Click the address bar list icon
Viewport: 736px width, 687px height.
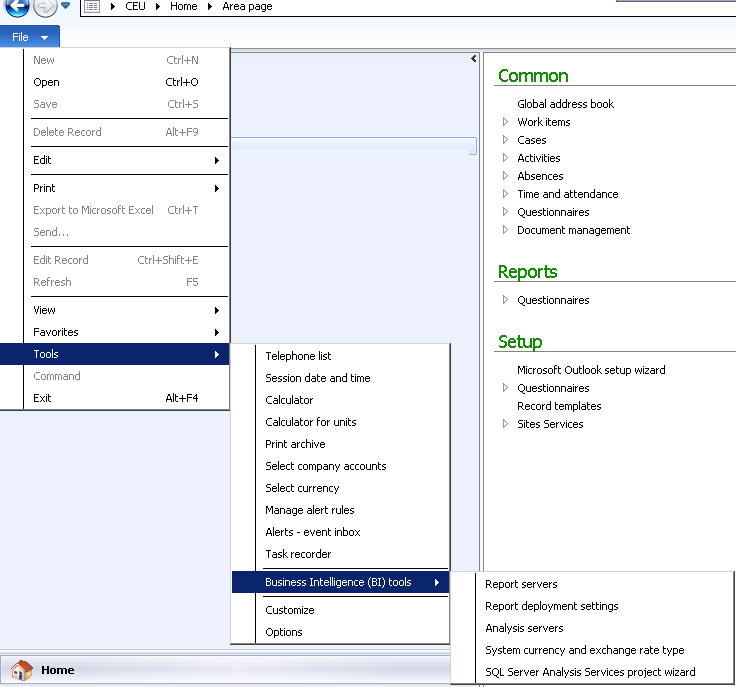pos(92,7)
